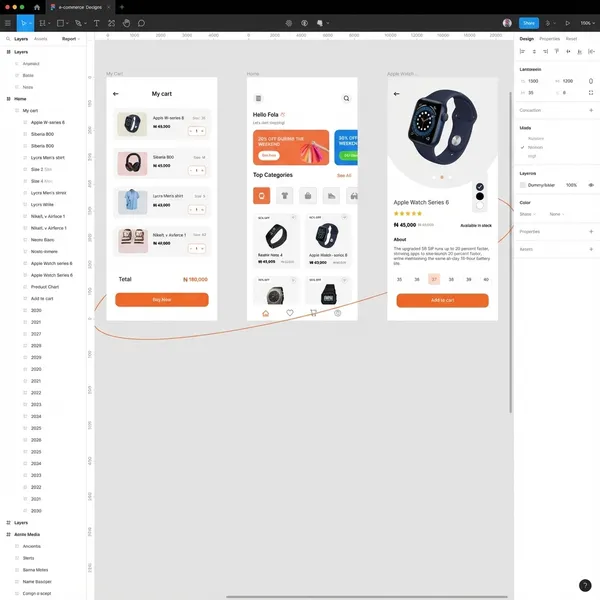Select the Pen tool
The image size is (600, 600).
click(78, 23)
